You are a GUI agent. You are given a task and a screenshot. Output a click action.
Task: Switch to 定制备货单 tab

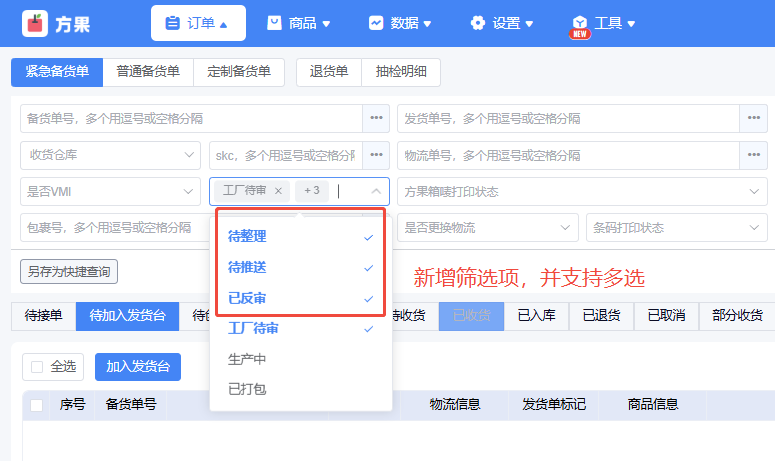click(239, 72)
